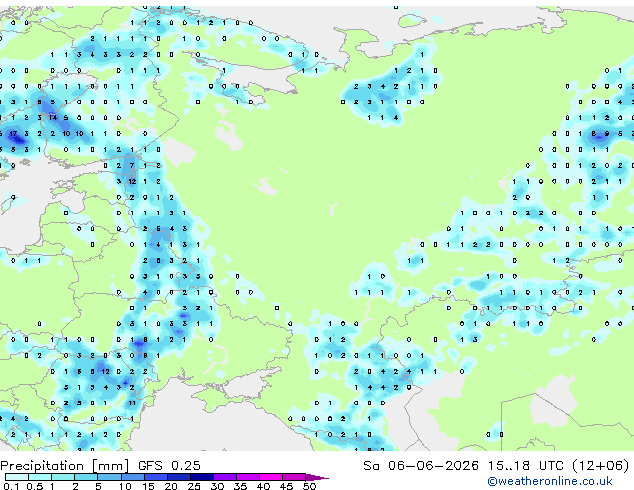Click the "15..18 UTC" time range
Screen dimensions: 634x490
[526, 466]
